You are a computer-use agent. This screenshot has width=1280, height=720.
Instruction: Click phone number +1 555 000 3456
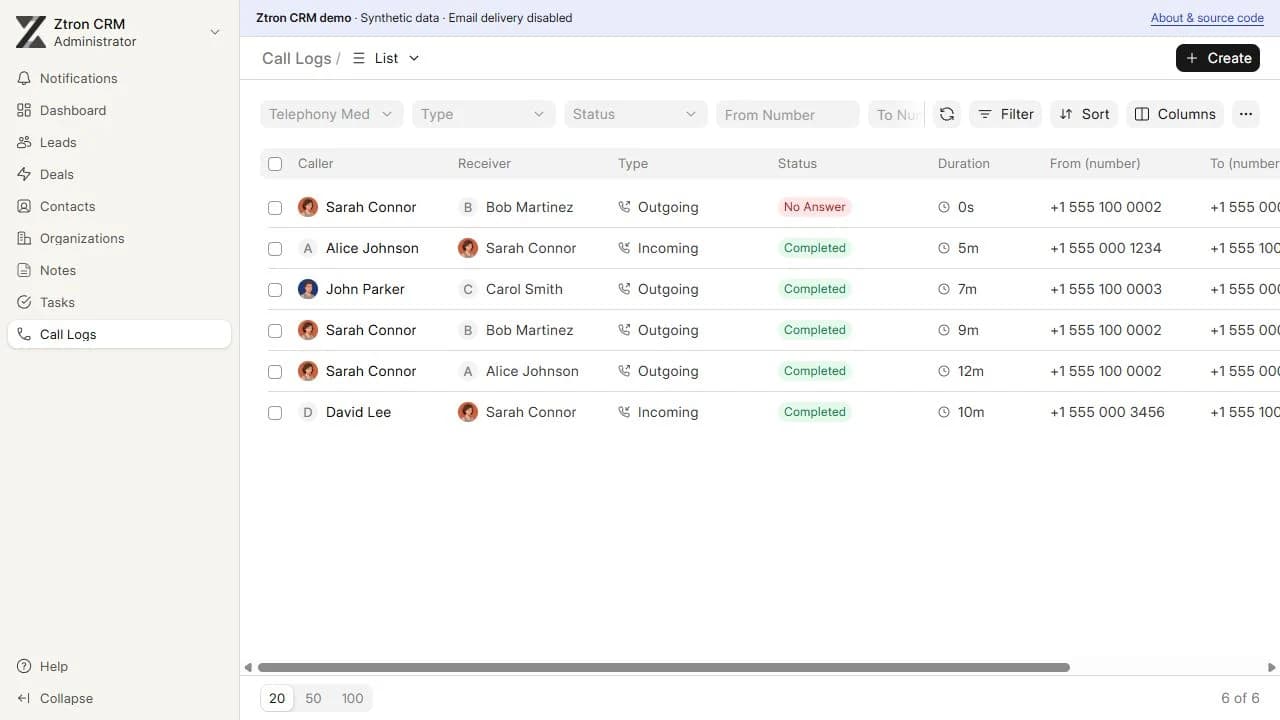click(1107, 412)
